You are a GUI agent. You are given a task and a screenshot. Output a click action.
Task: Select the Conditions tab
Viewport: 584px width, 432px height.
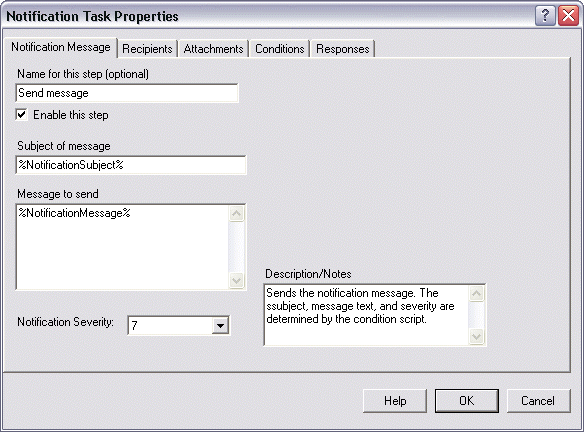click(x=279, y=49)
